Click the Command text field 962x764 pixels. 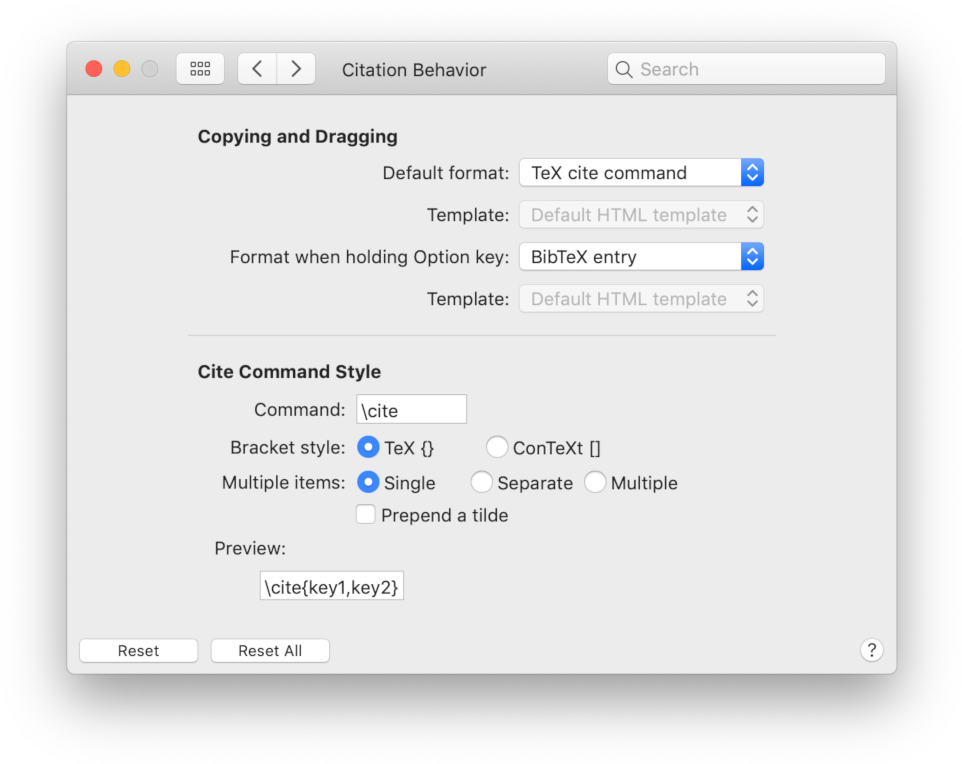[411, 410]
